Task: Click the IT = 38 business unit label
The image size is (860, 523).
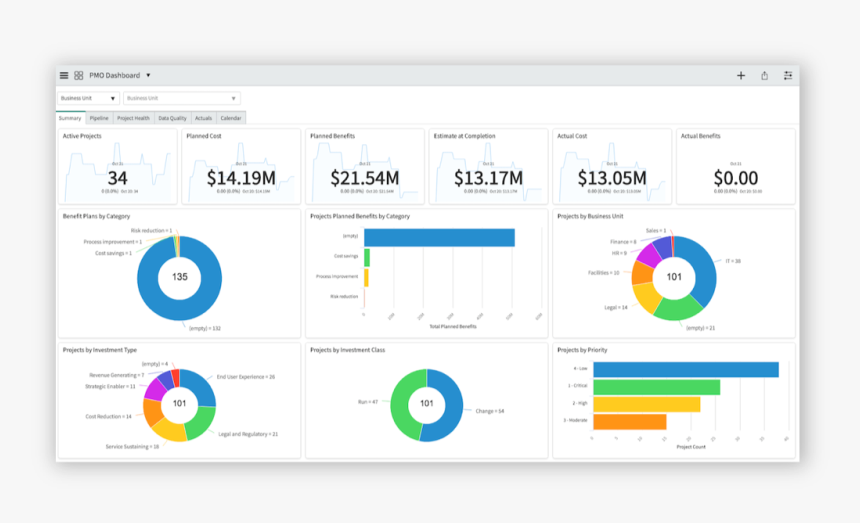Action: 733,261
